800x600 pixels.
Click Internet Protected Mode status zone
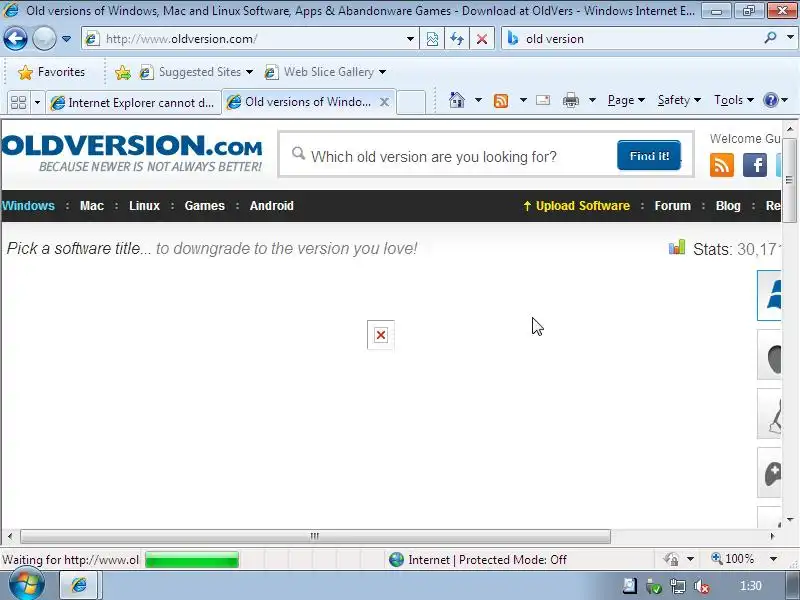tap(478, 560)
